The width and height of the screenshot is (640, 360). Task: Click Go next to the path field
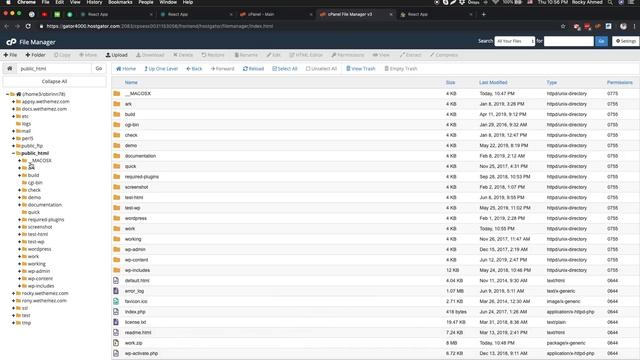coord(99,69)
